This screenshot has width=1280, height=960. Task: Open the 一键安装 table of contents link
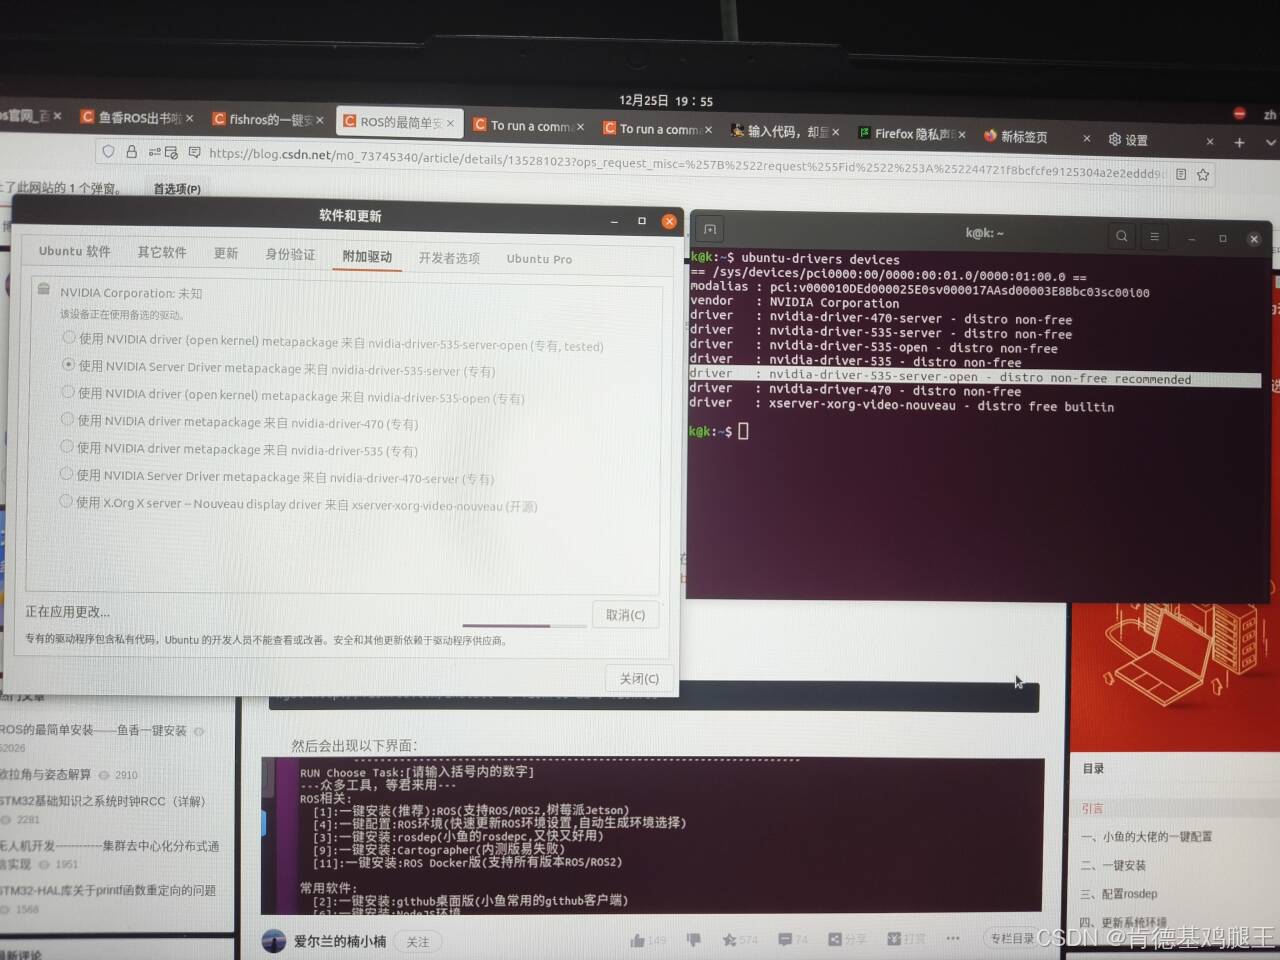(1113, 865)
